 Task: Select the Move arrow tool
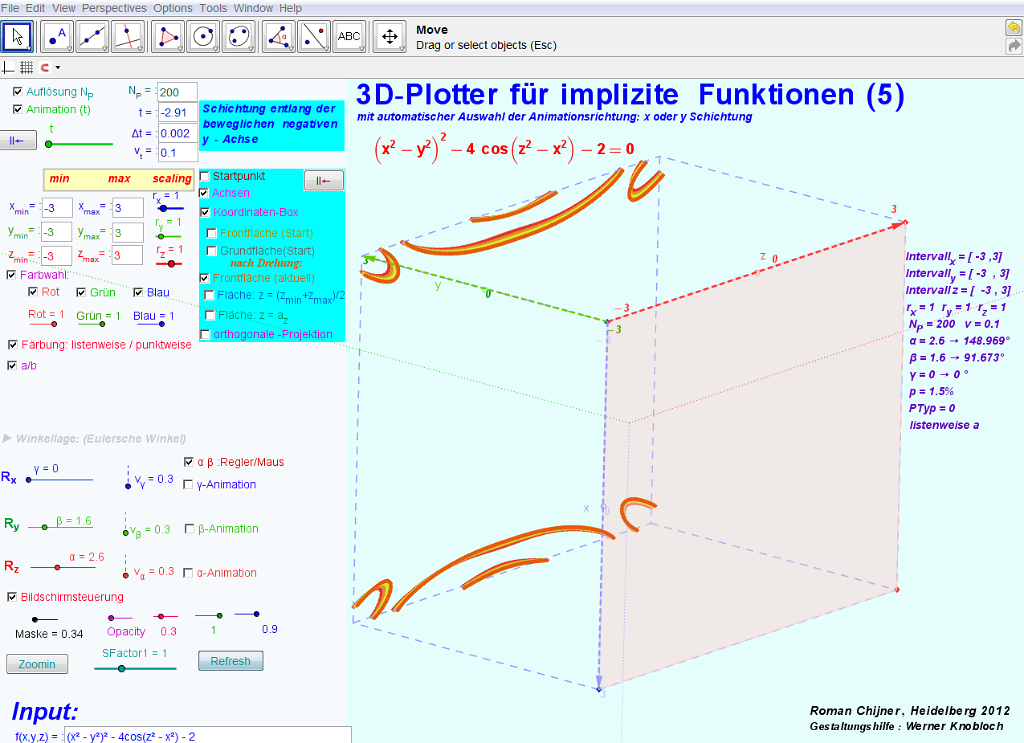tap(18, 37)
